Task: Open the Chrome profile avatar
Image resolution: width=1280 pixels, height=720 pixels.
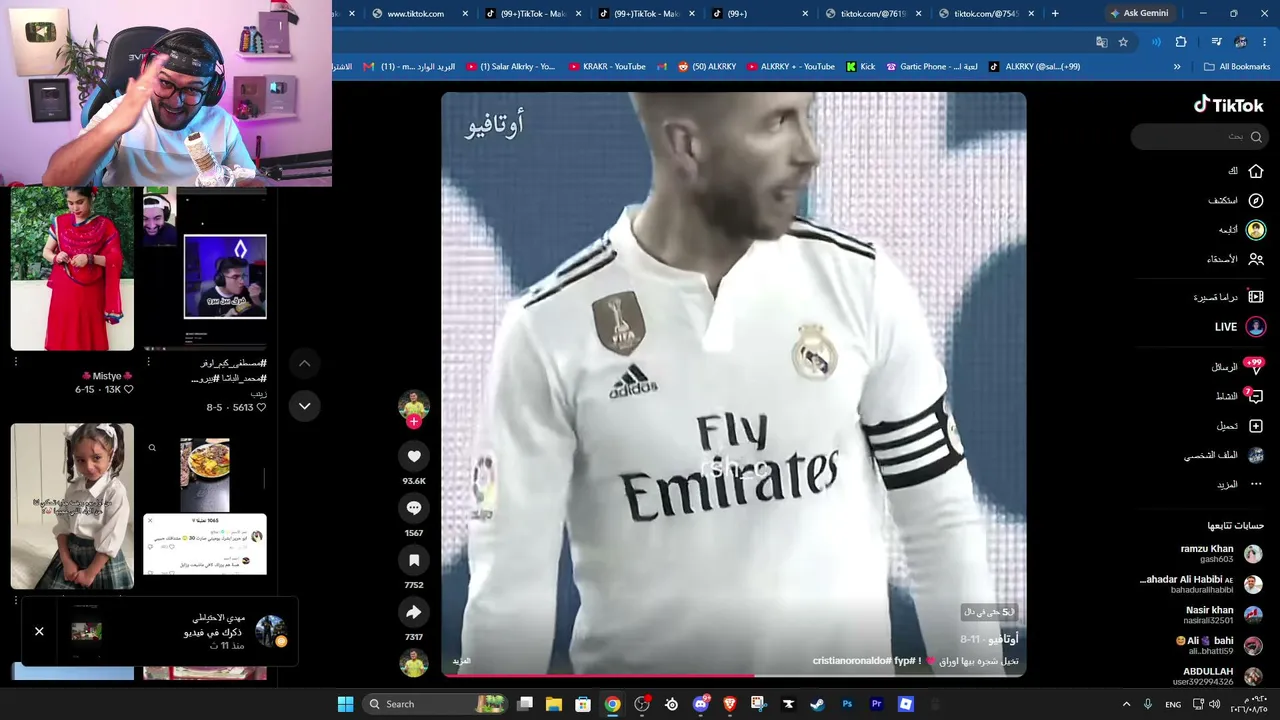Action: click(1241, 42)
